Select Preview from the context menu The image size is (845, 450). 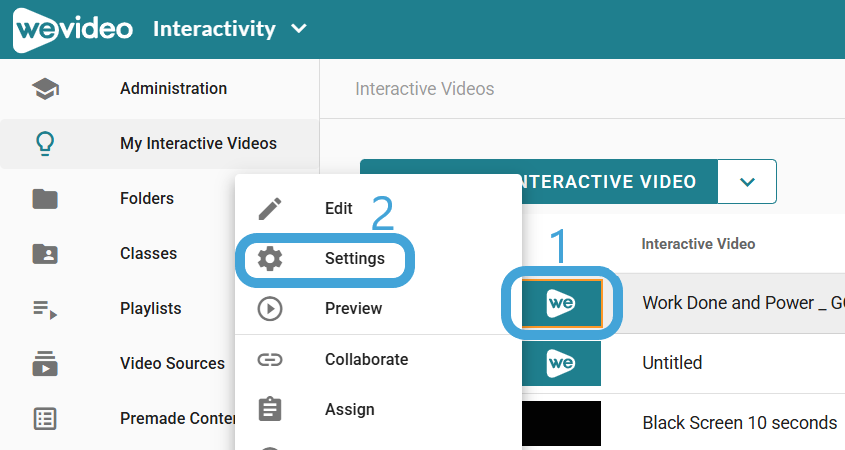tap(353, 308)
